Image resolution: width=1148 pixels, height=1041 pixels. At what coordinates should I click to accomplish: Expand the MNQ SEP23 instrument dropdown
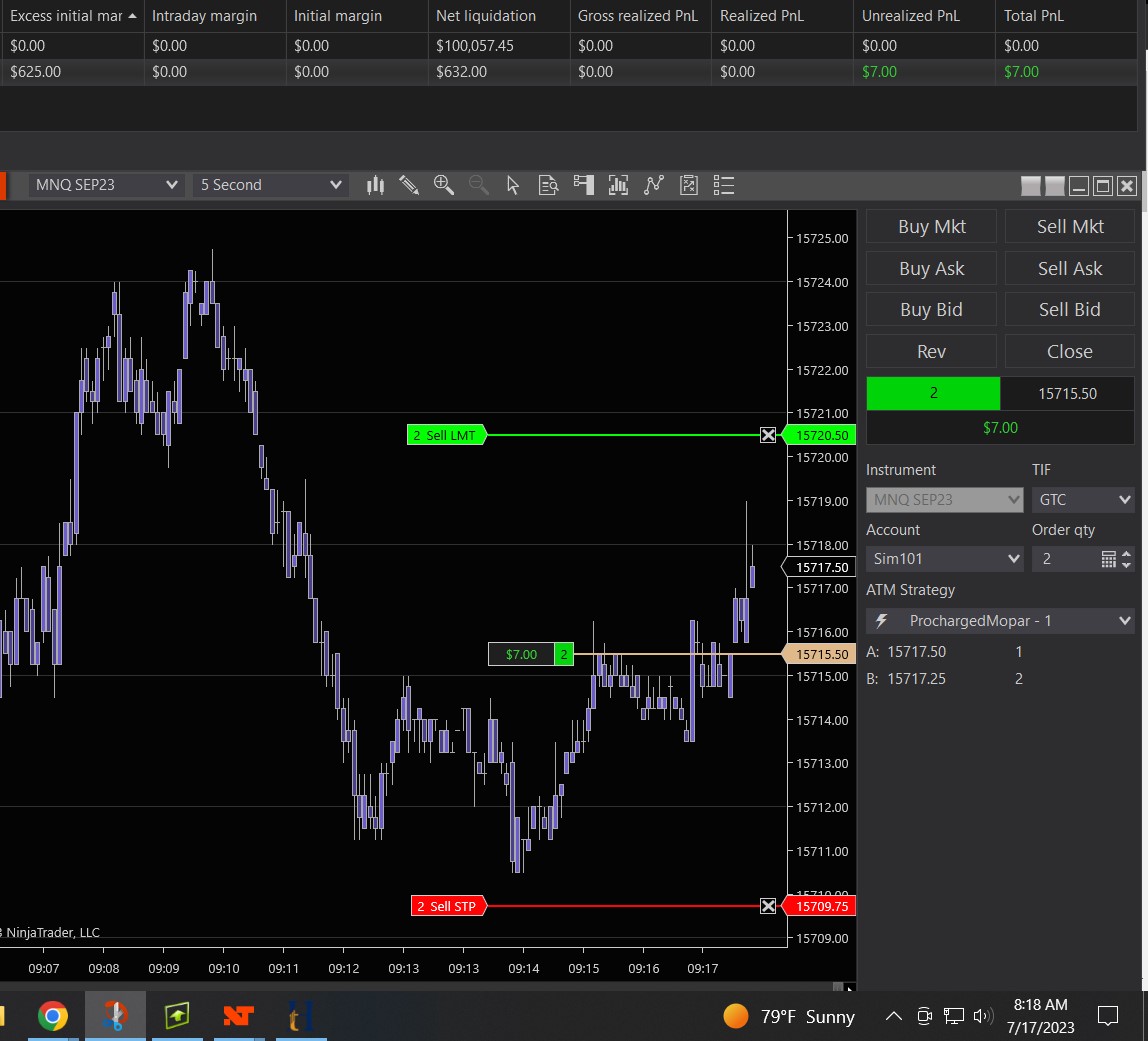coord(106,185)
